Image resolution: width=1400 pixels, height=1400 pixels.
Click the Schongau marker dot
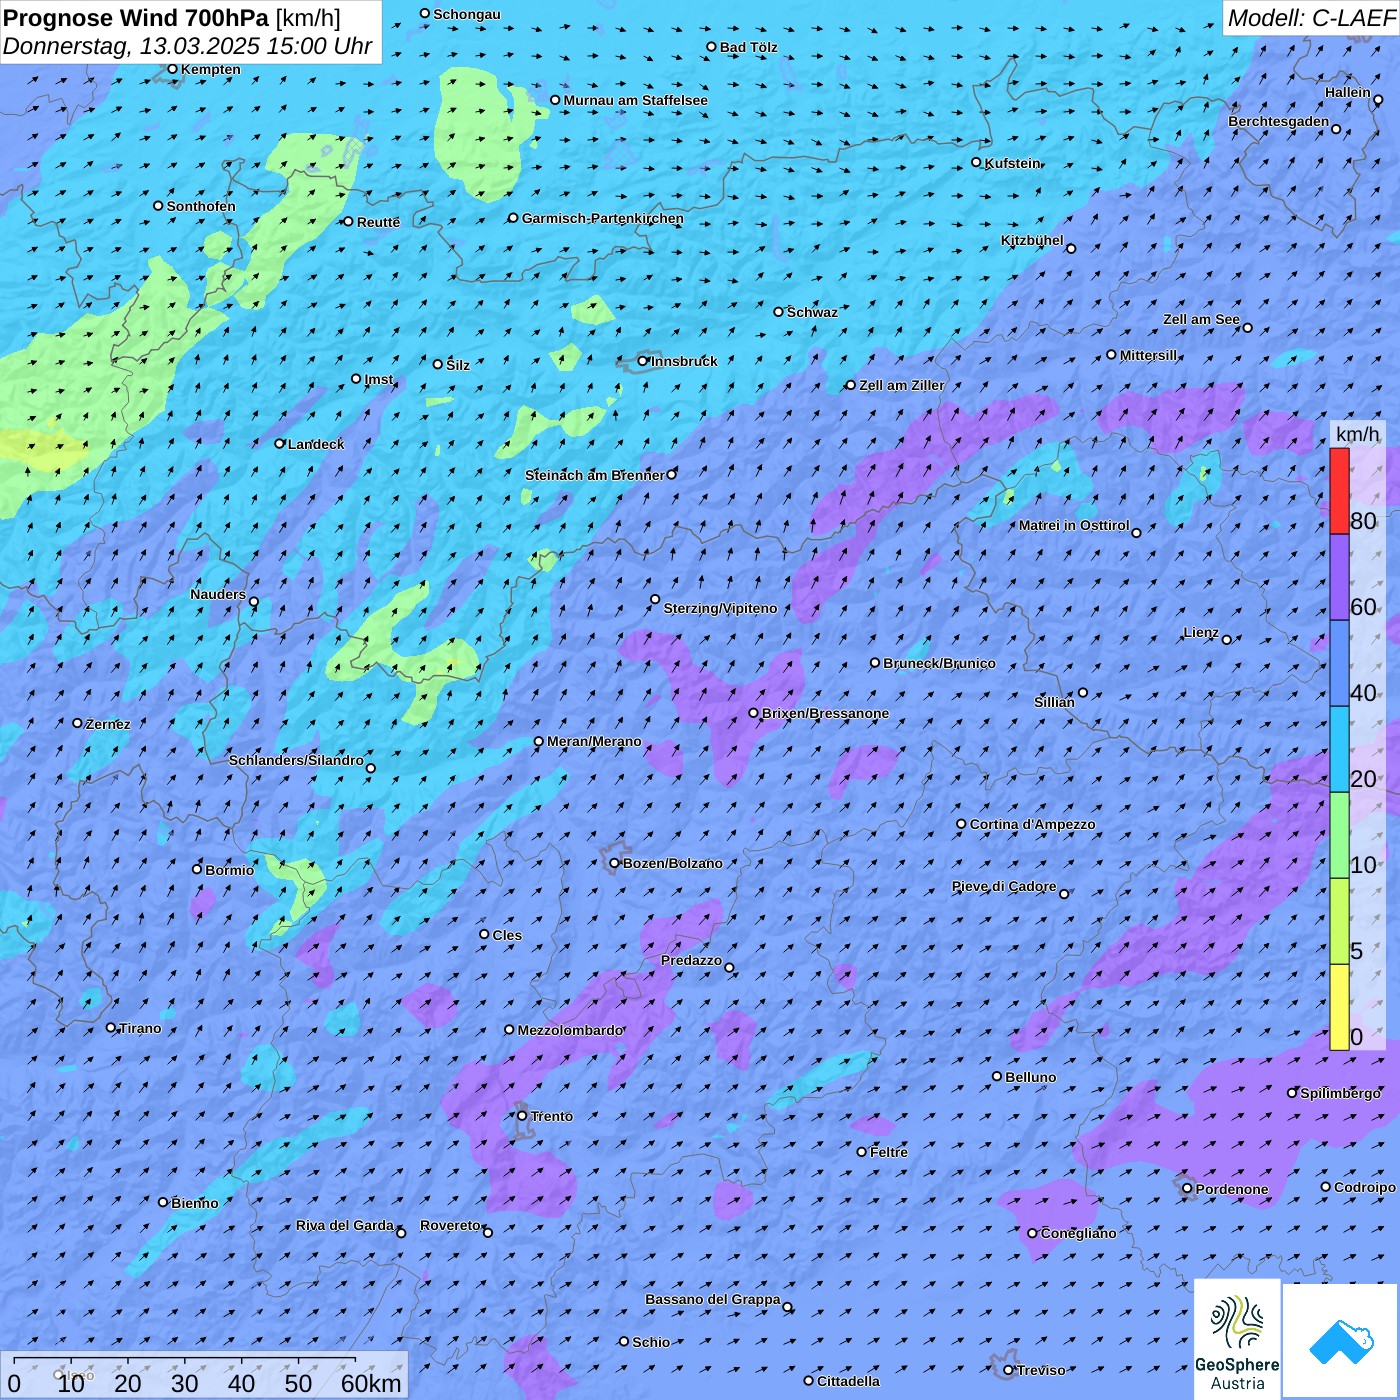pos(425,13)
